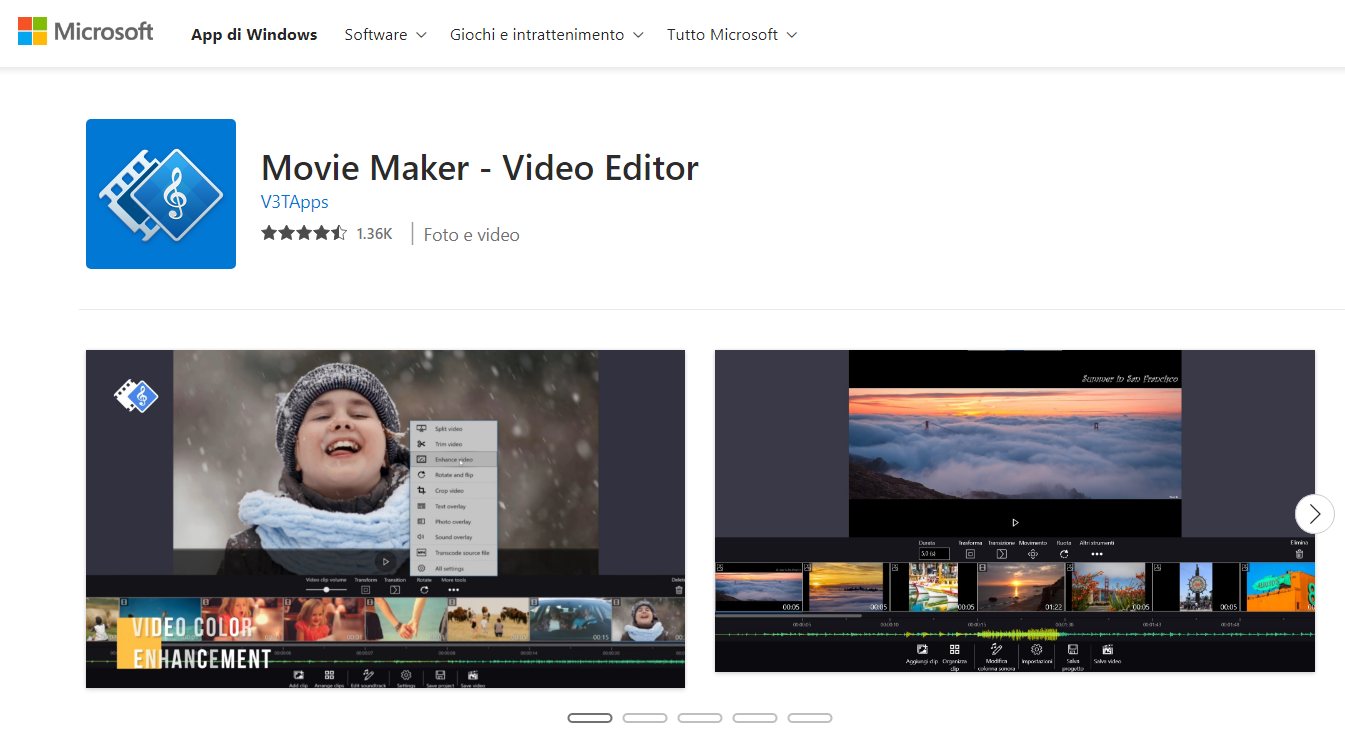1345x745 pixels.
Task: Open the Foto e video category
Action: click(x=471, y=235)
